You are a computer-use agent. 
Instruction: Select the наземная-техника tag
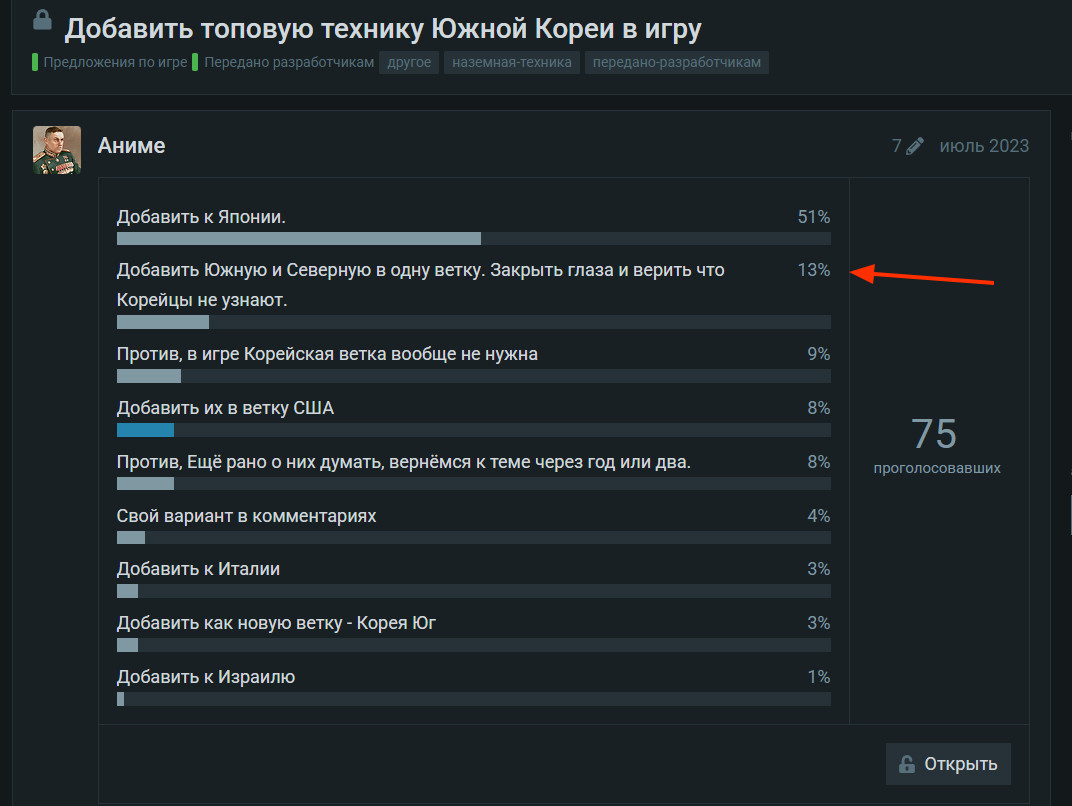[511, 63]
